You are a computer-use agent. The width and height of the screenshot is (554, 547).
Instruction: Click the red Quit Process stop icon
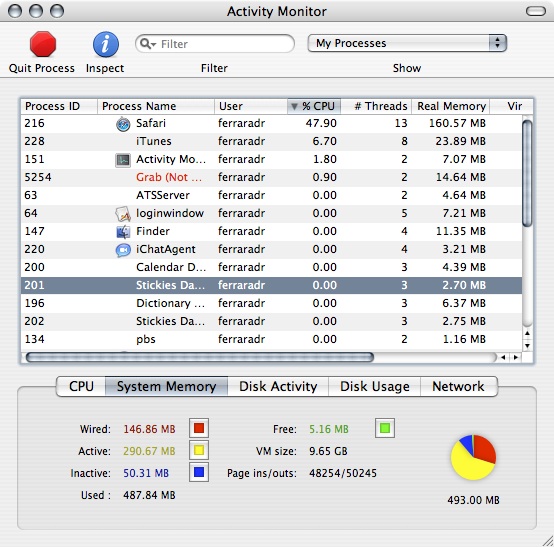coord(43,44)
